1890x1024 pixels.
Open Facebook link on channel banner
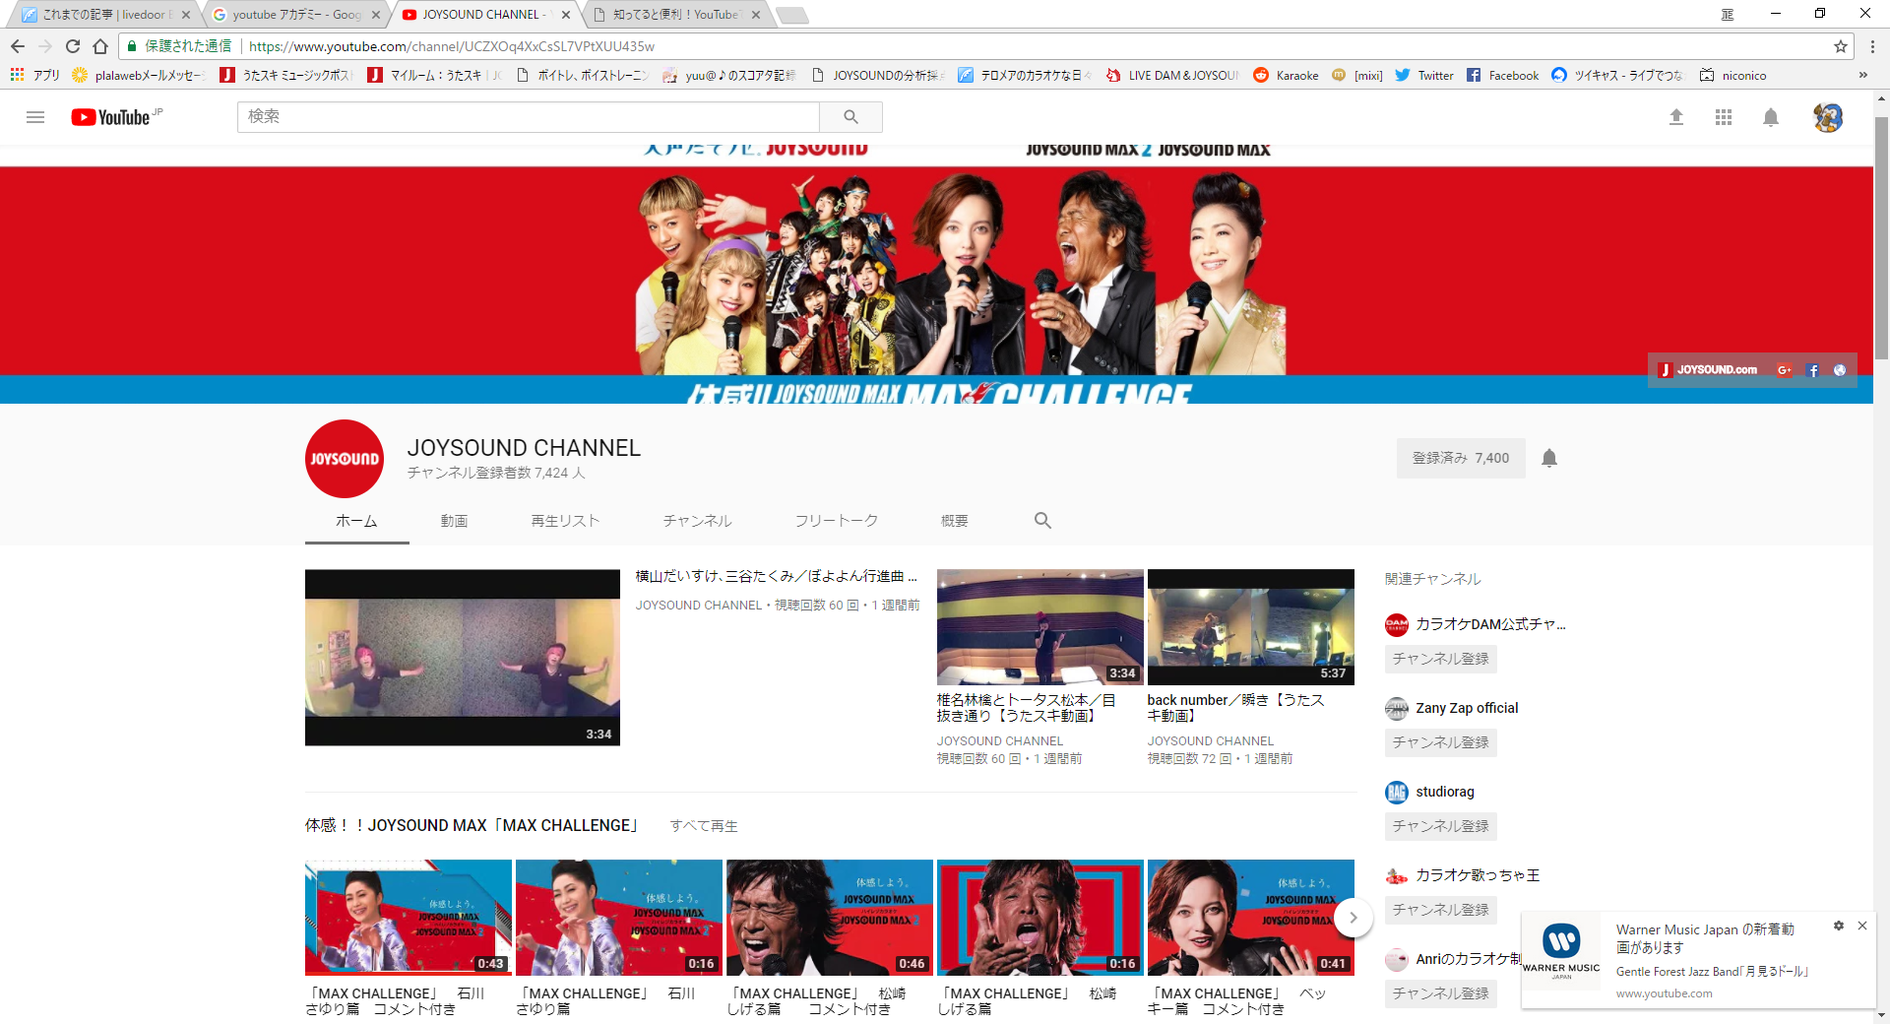(x=1813, y=370)
